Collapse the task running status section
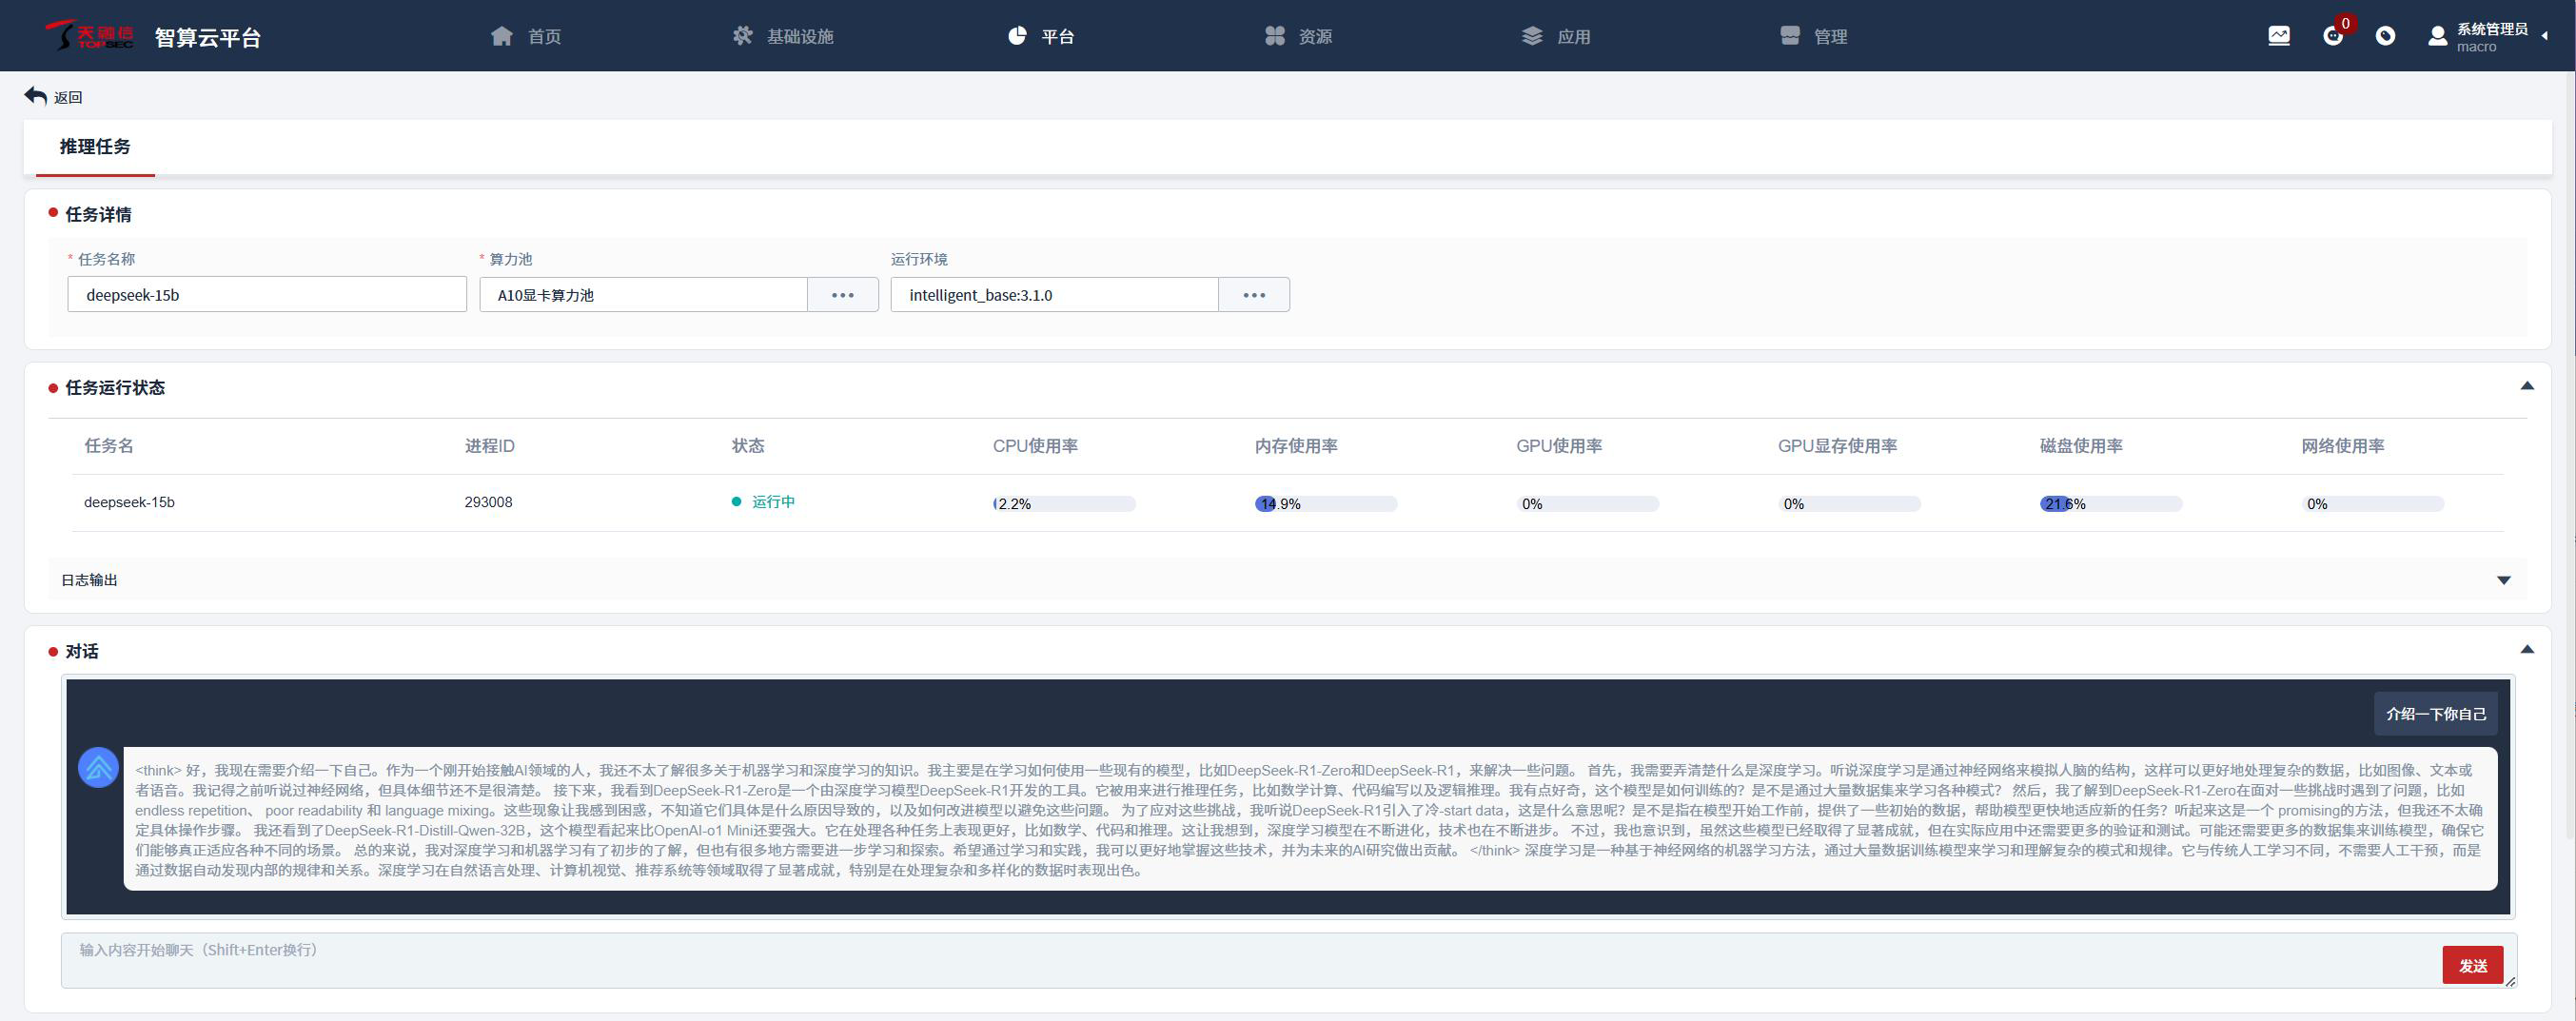The image size is (2576, 1021). 2526,386
